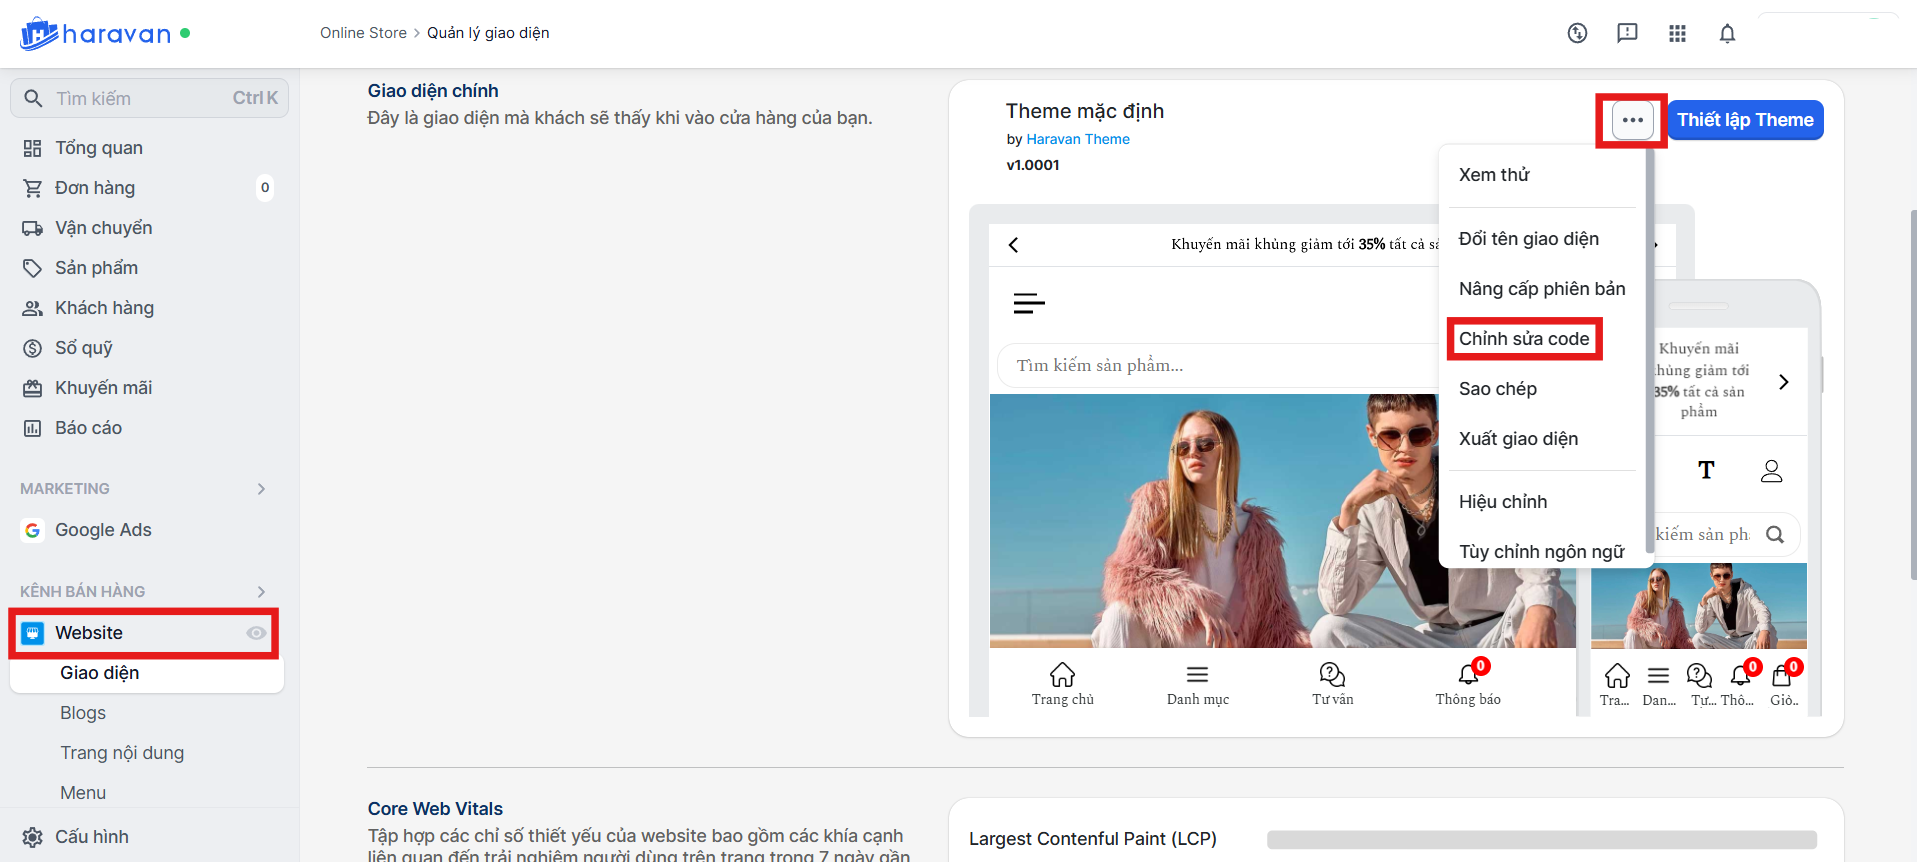Click the next arrow in mobile preview banner
Image resolution: width=1917 pixels, height=862 pixels.
click(x=1784, y=382)
